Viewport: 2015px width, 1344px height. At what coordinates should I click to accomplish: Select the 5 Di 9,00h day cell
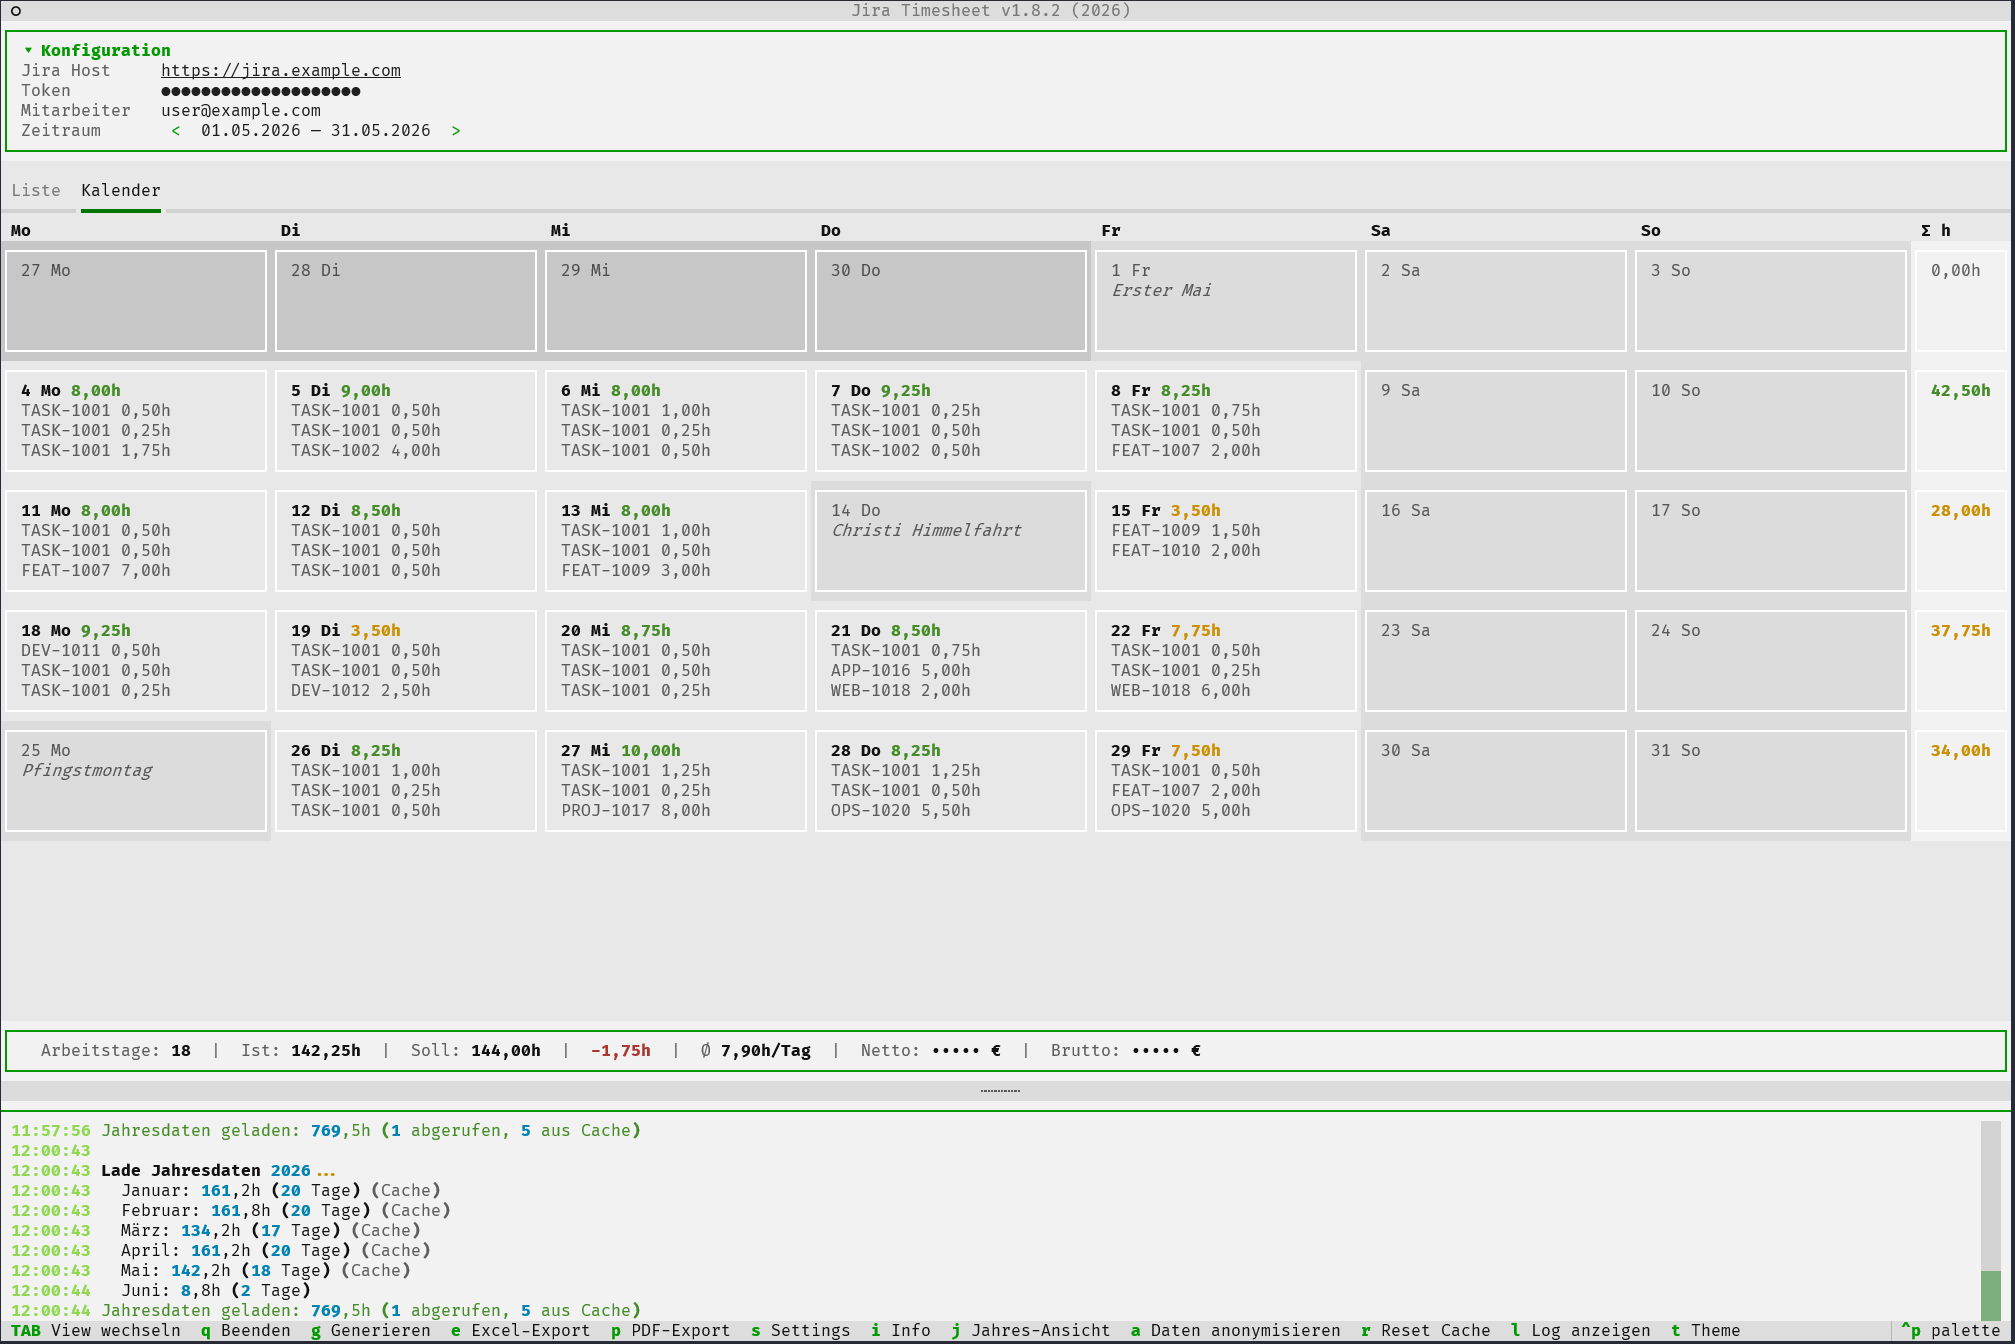tap(406, 421)
